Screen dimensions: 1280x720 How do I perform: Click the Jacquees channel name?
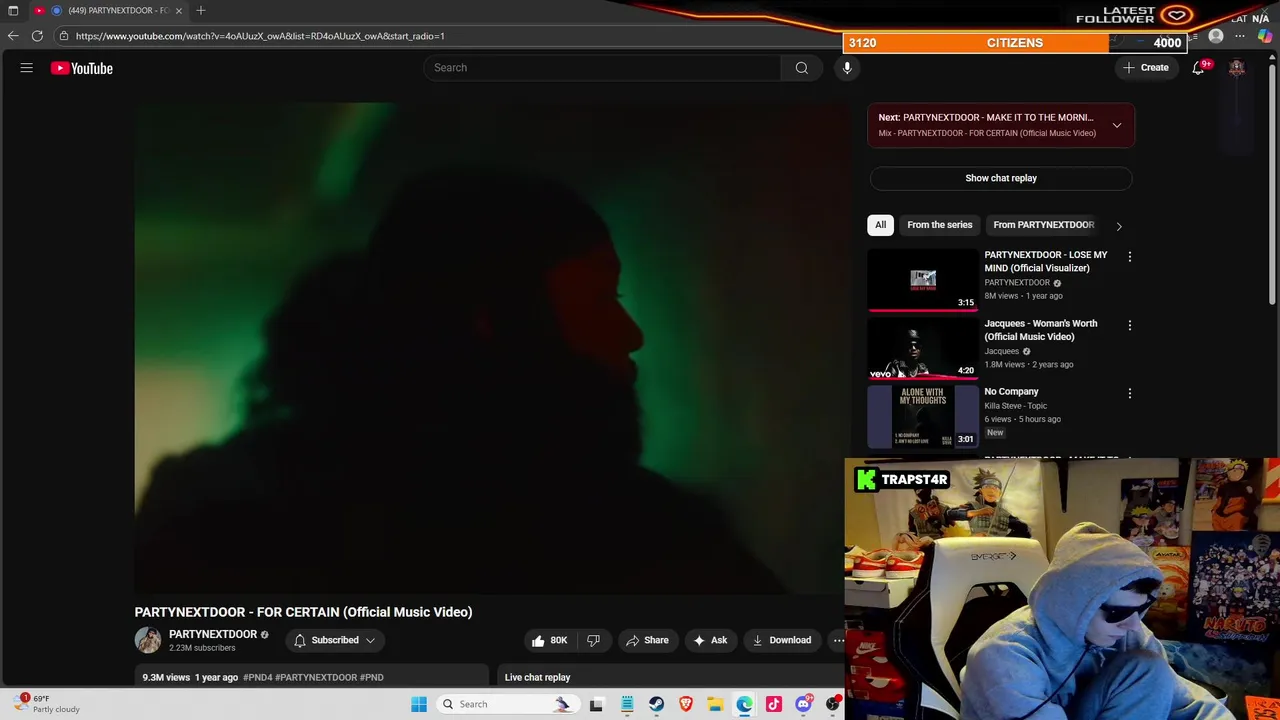tap(1001, 351)
